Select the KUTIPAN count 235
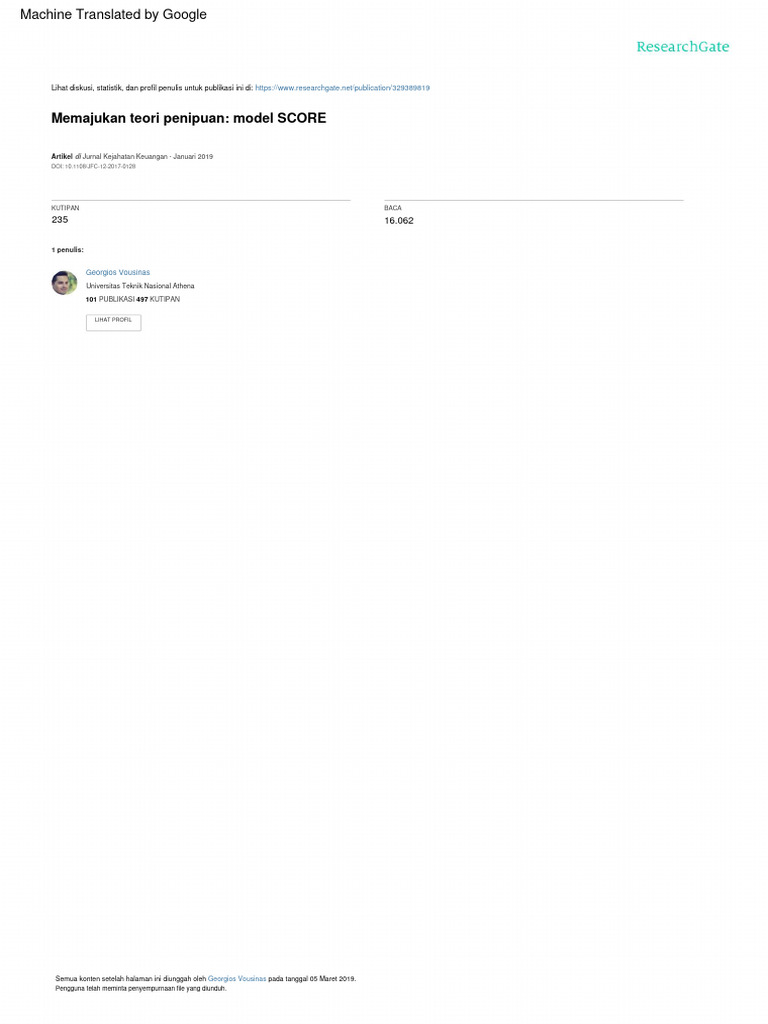The height and width of the screenshot is (1024, 768). coord(59,219)
